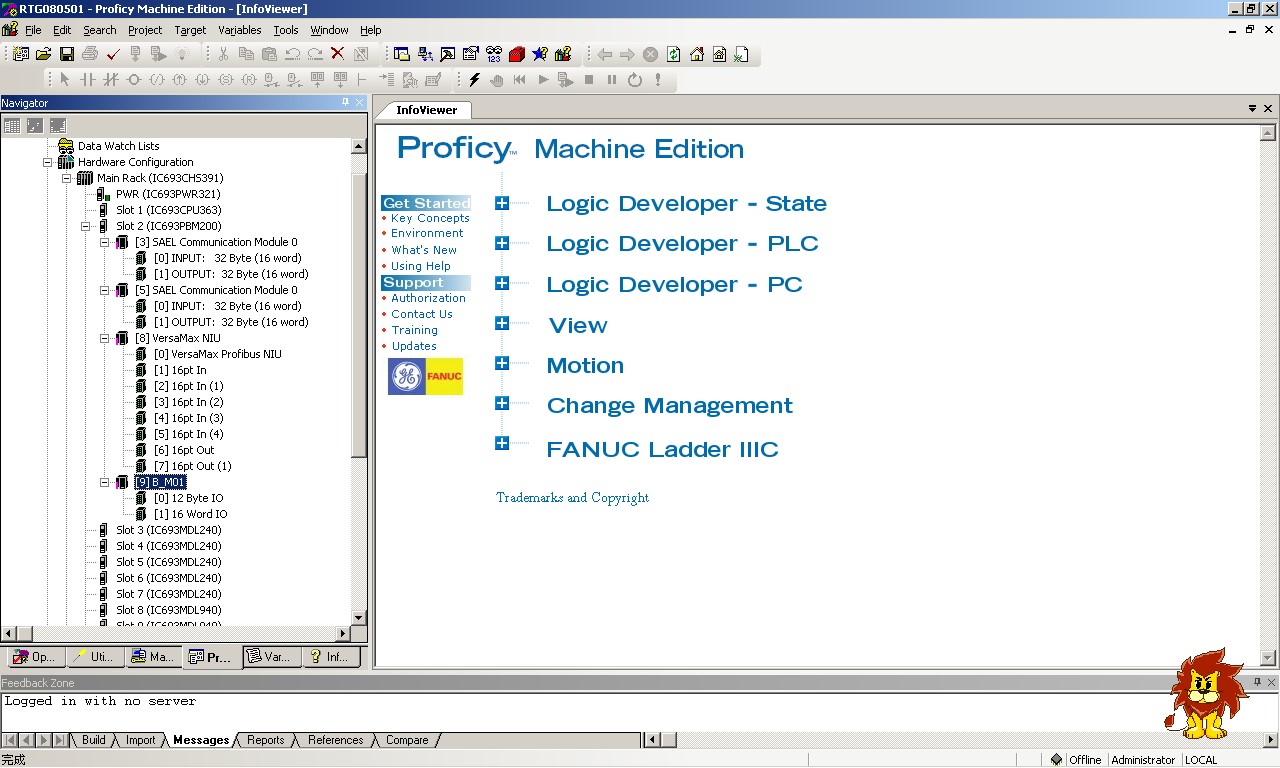This screenshot has height=768, width=1280.
Task: Open the Project menu
Action: pos(145,30)
